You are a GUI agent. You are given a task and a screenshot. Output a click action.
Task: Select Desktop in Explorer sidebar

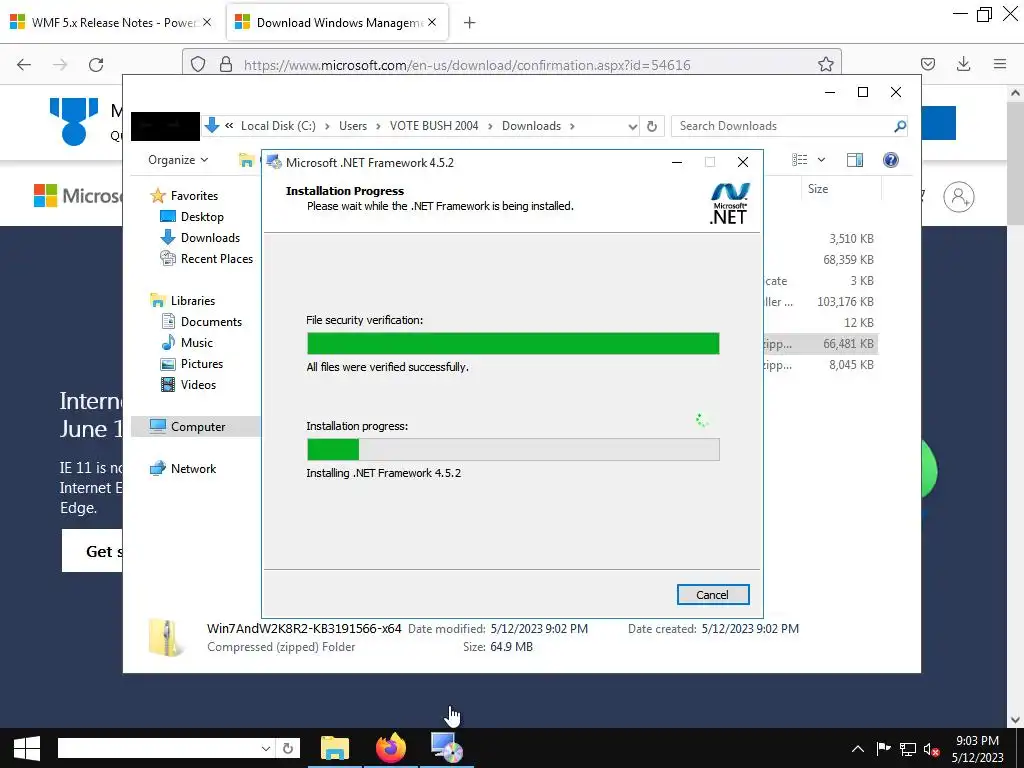point(202,216)
